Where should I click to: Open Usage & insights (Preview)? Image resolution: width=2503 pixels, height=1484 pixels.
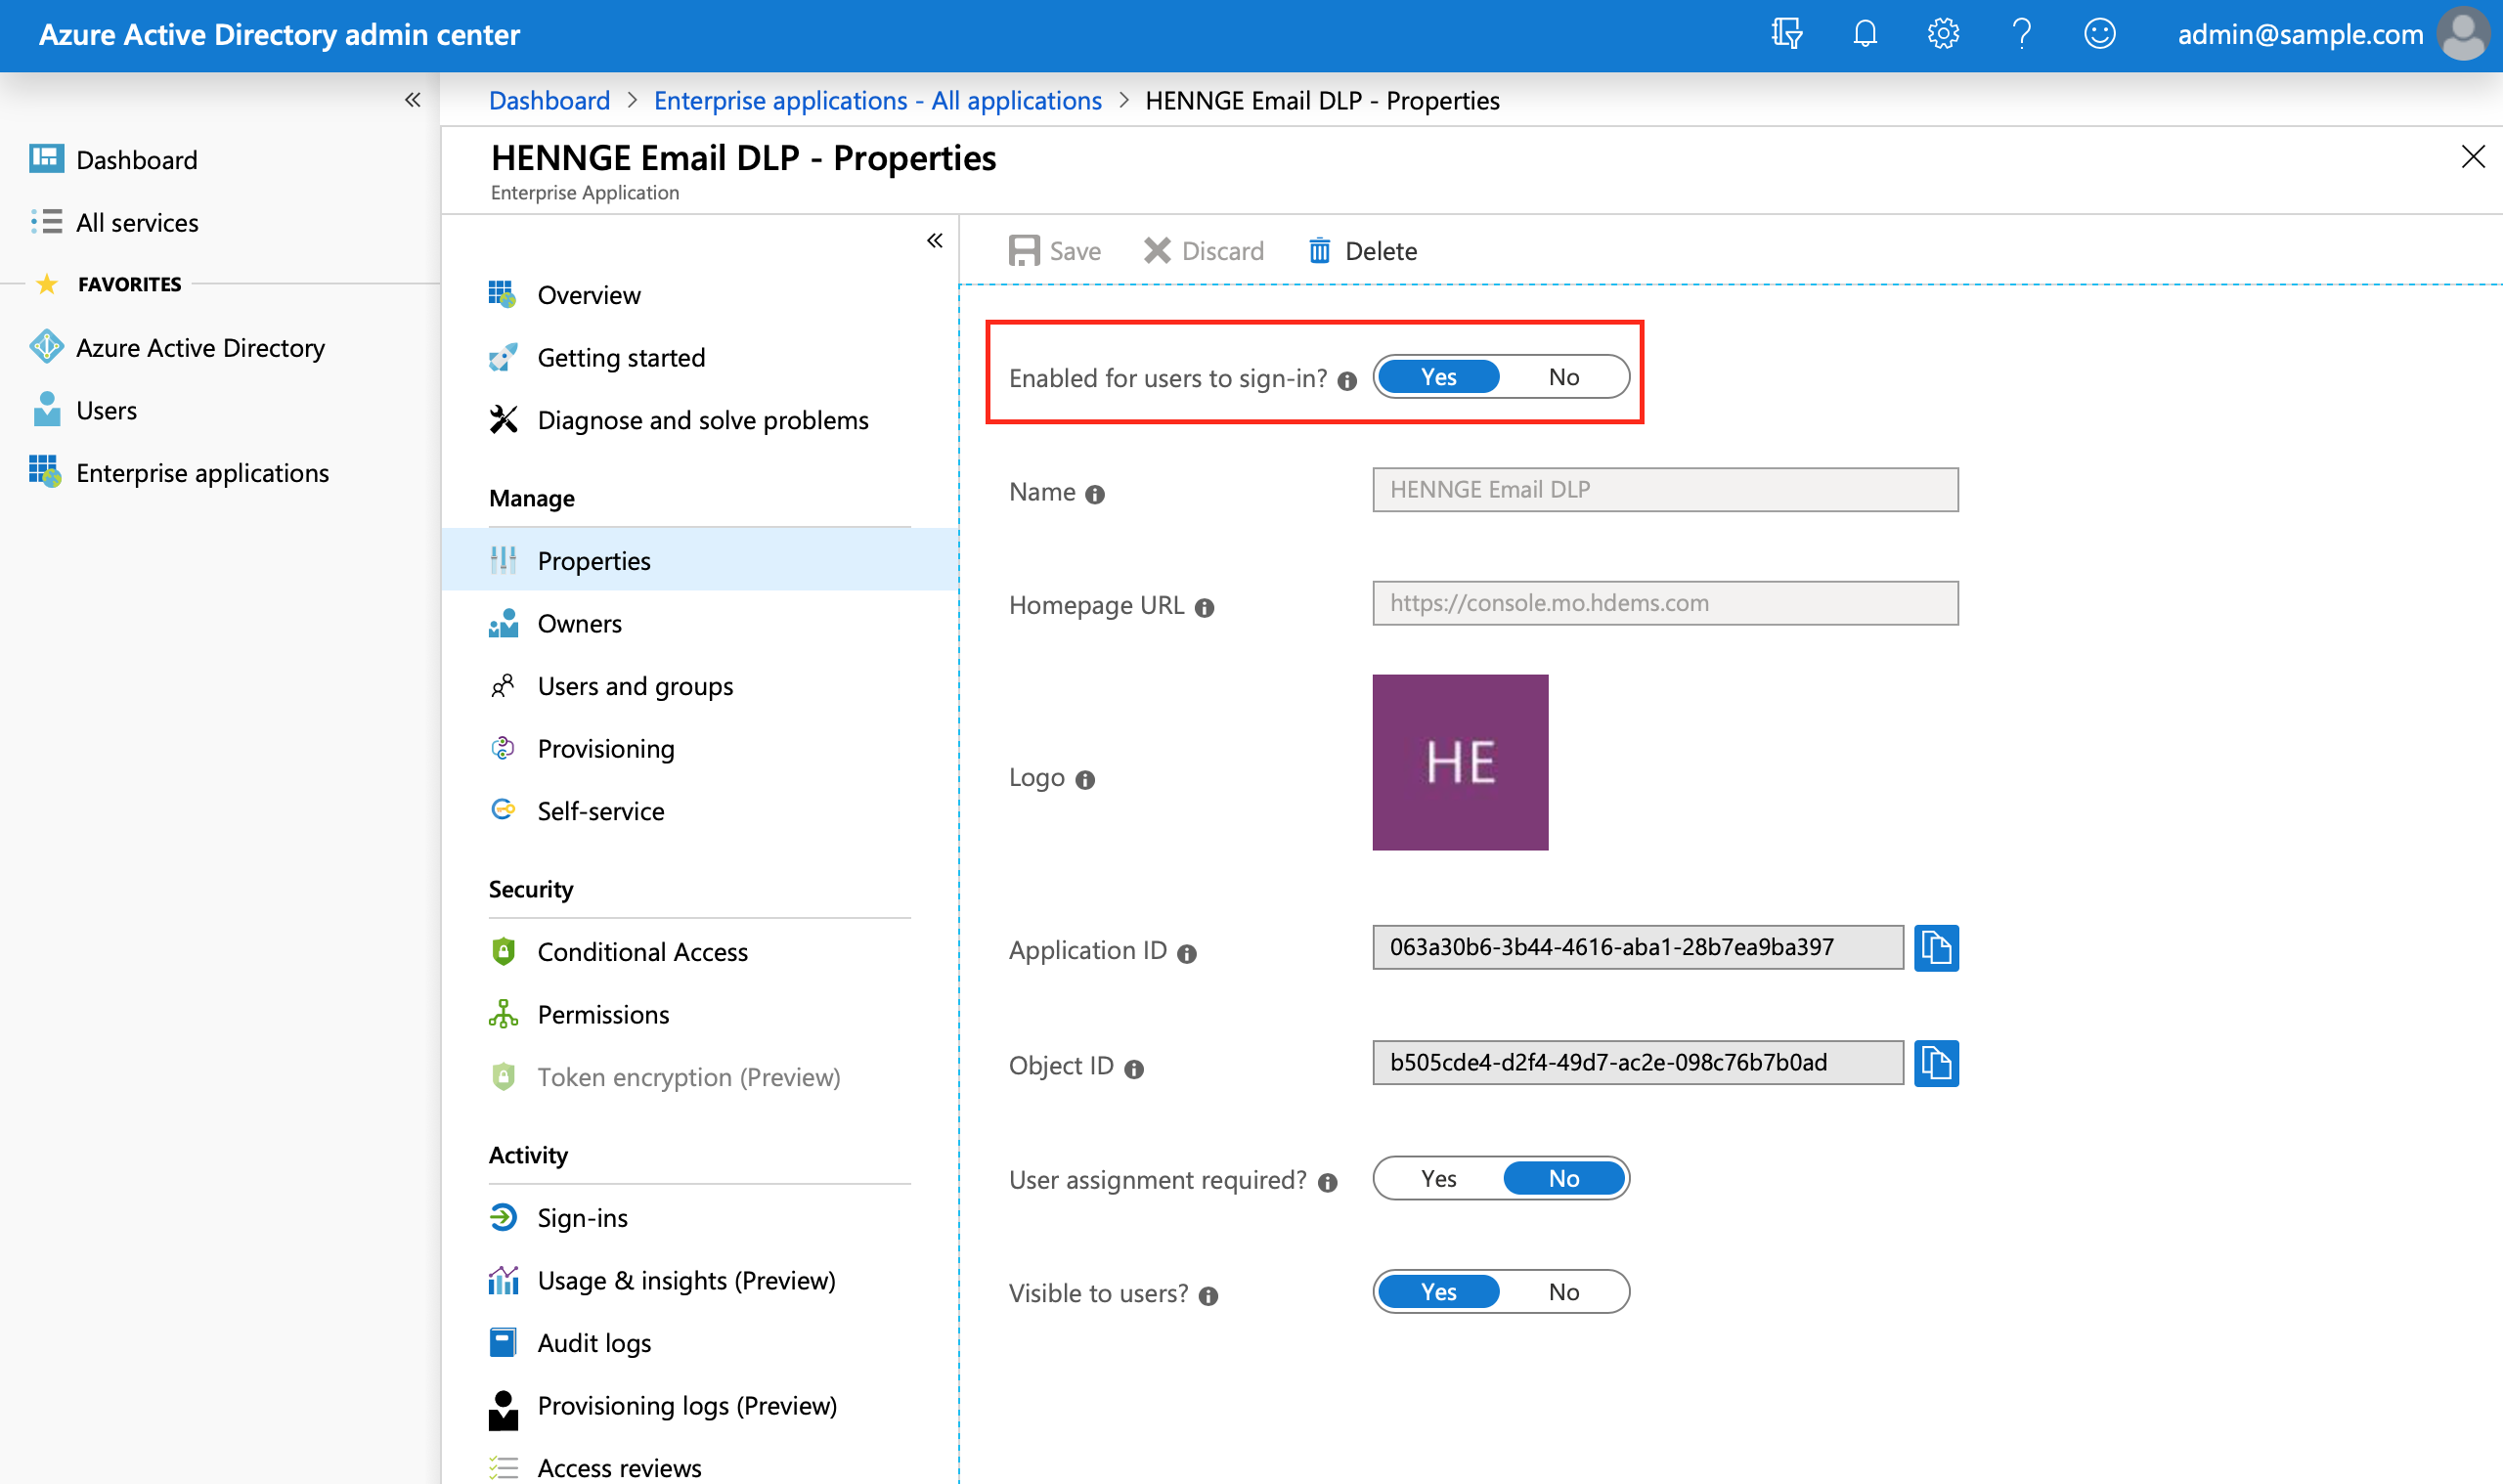coord(700,1280)
